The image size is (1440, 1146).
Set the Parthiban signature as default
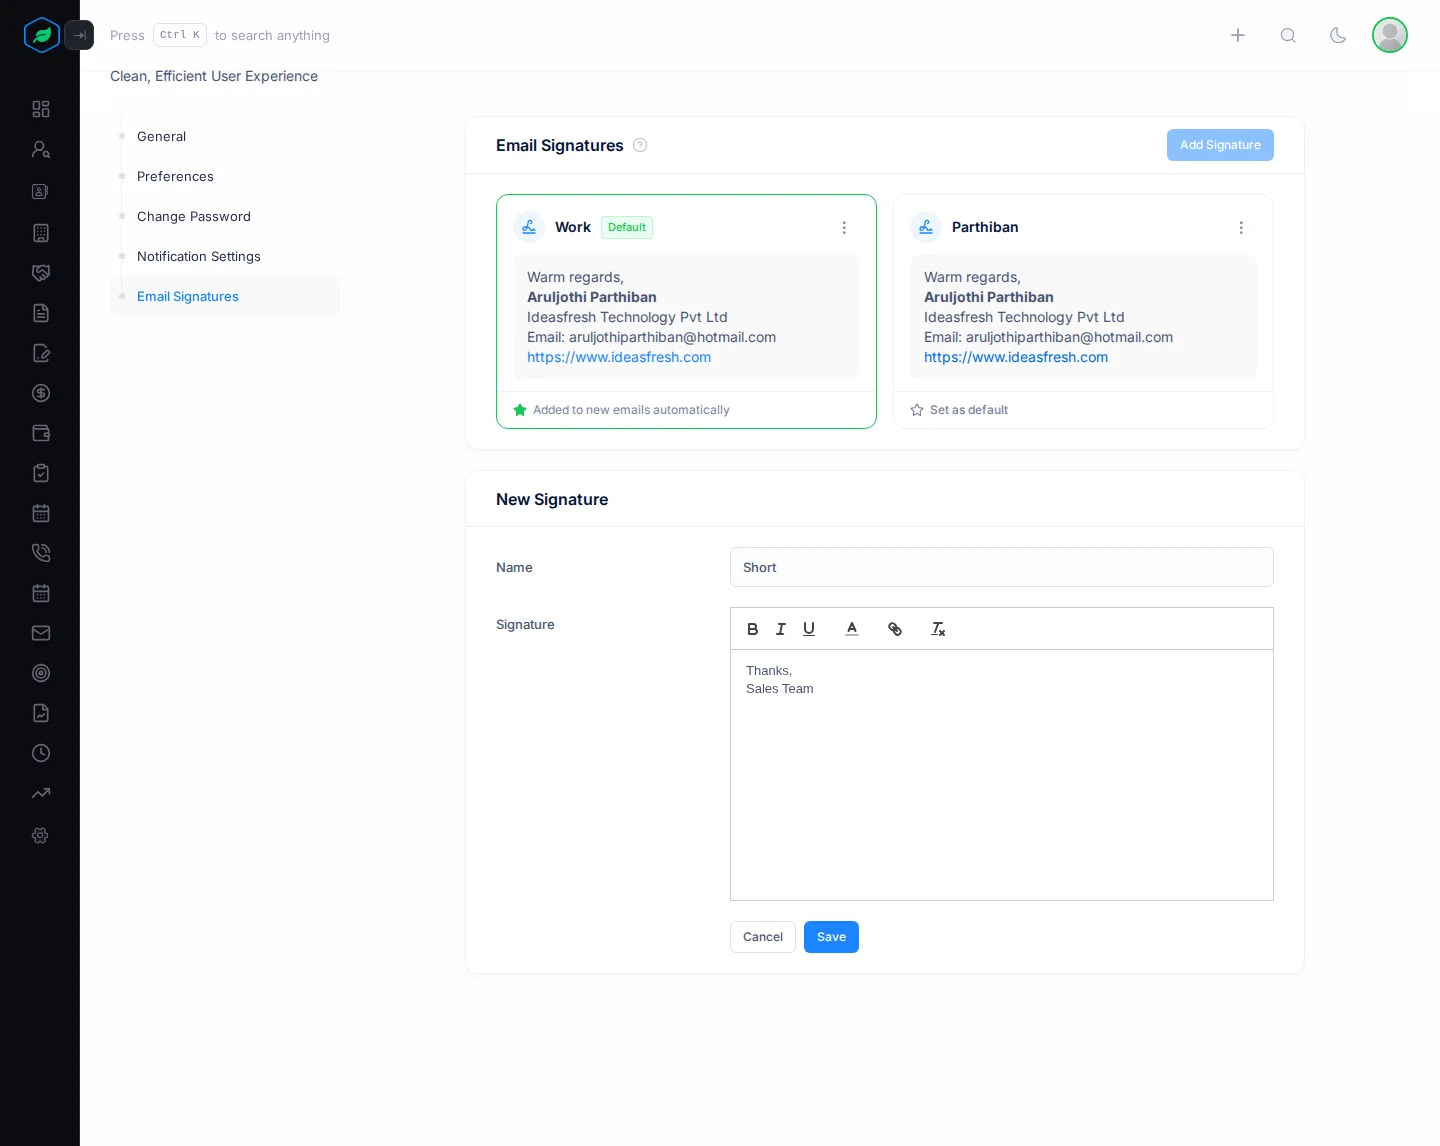pos(959,410)
